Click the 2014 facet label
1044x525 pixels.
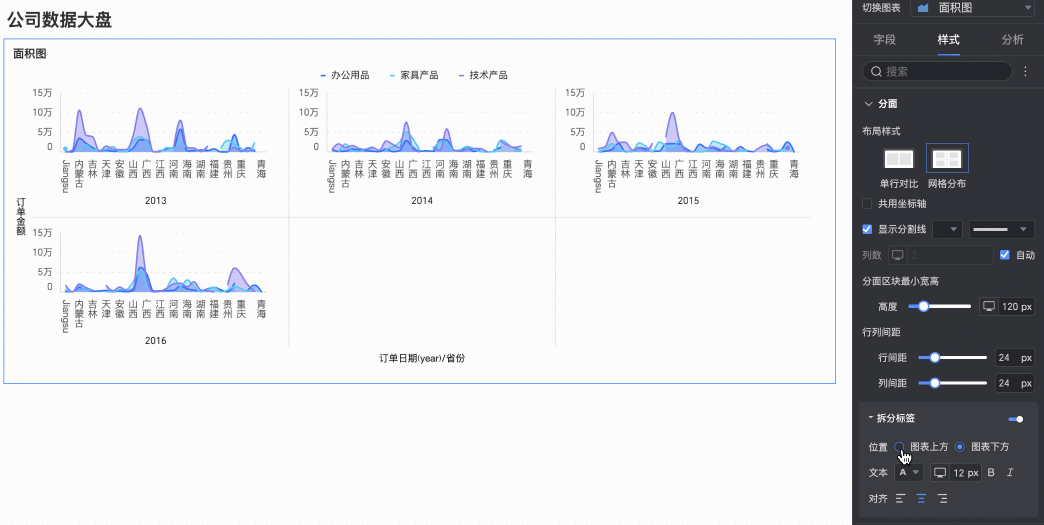422,200
